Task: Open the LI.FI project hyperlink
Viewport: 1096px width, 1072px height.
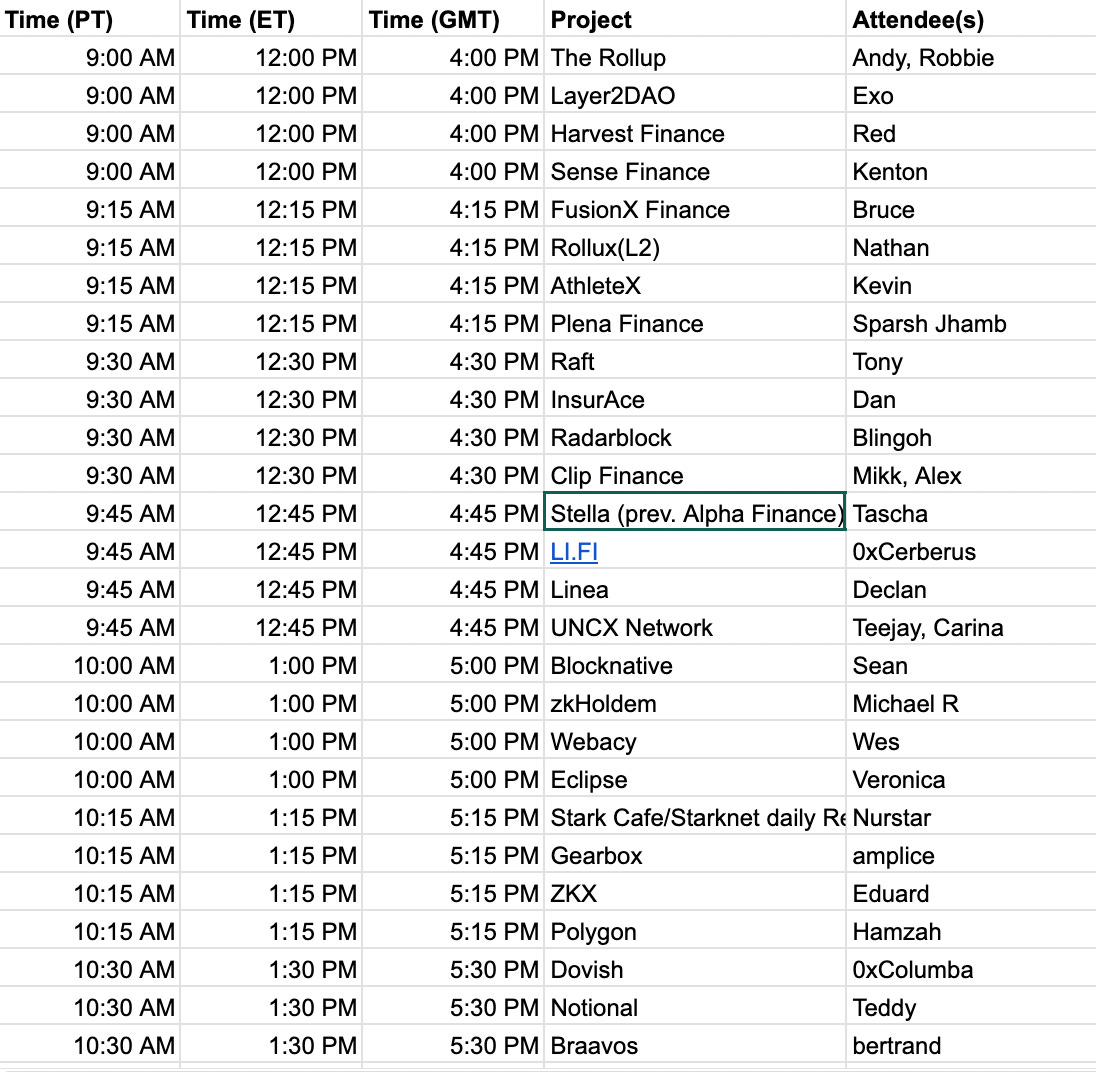Action: click(574, 551)
